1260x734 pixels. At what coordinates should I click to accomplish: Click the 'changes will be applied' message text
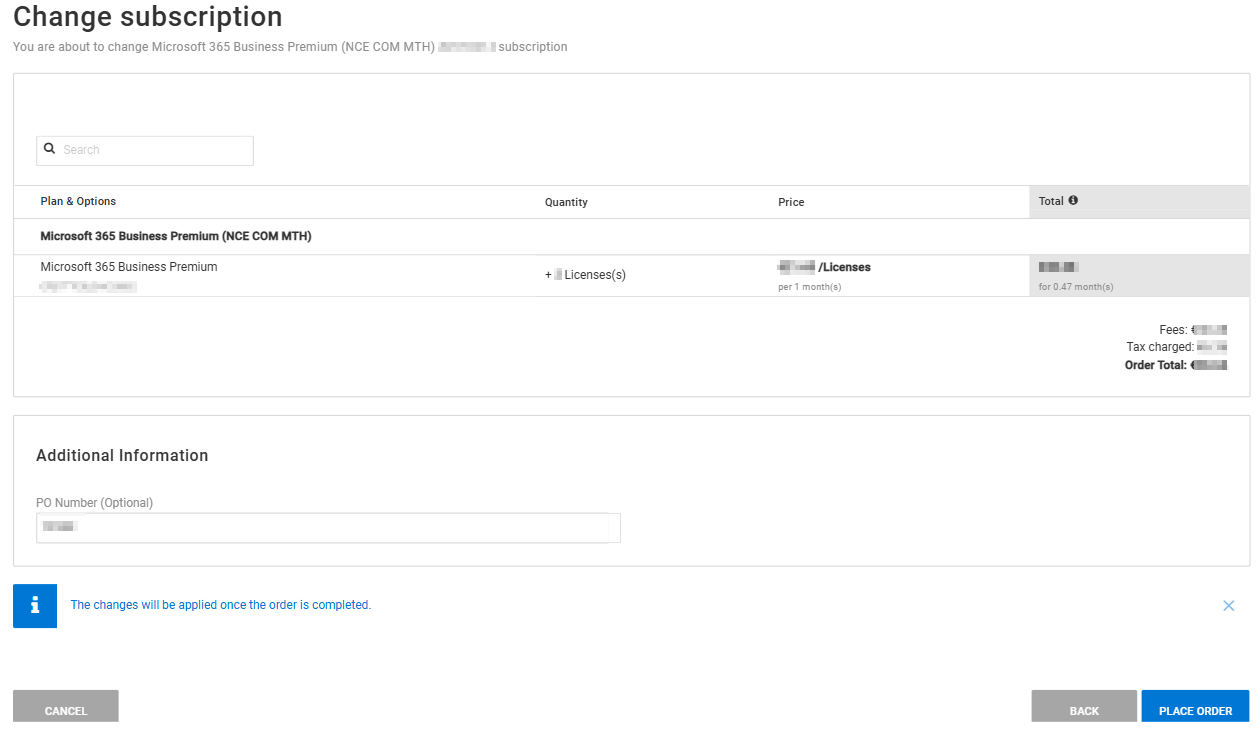click(220, 605)
